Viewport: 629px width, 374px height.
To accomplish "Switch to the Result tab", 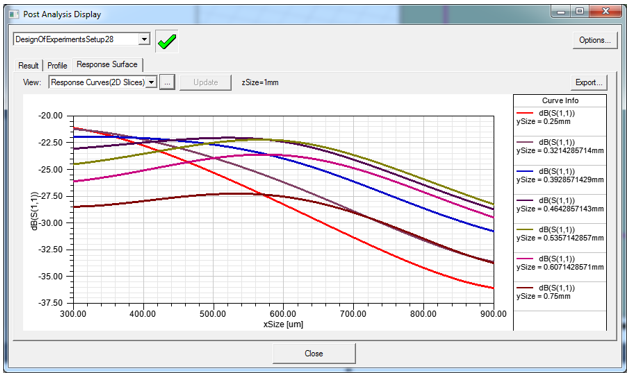I will click(28, 65).
